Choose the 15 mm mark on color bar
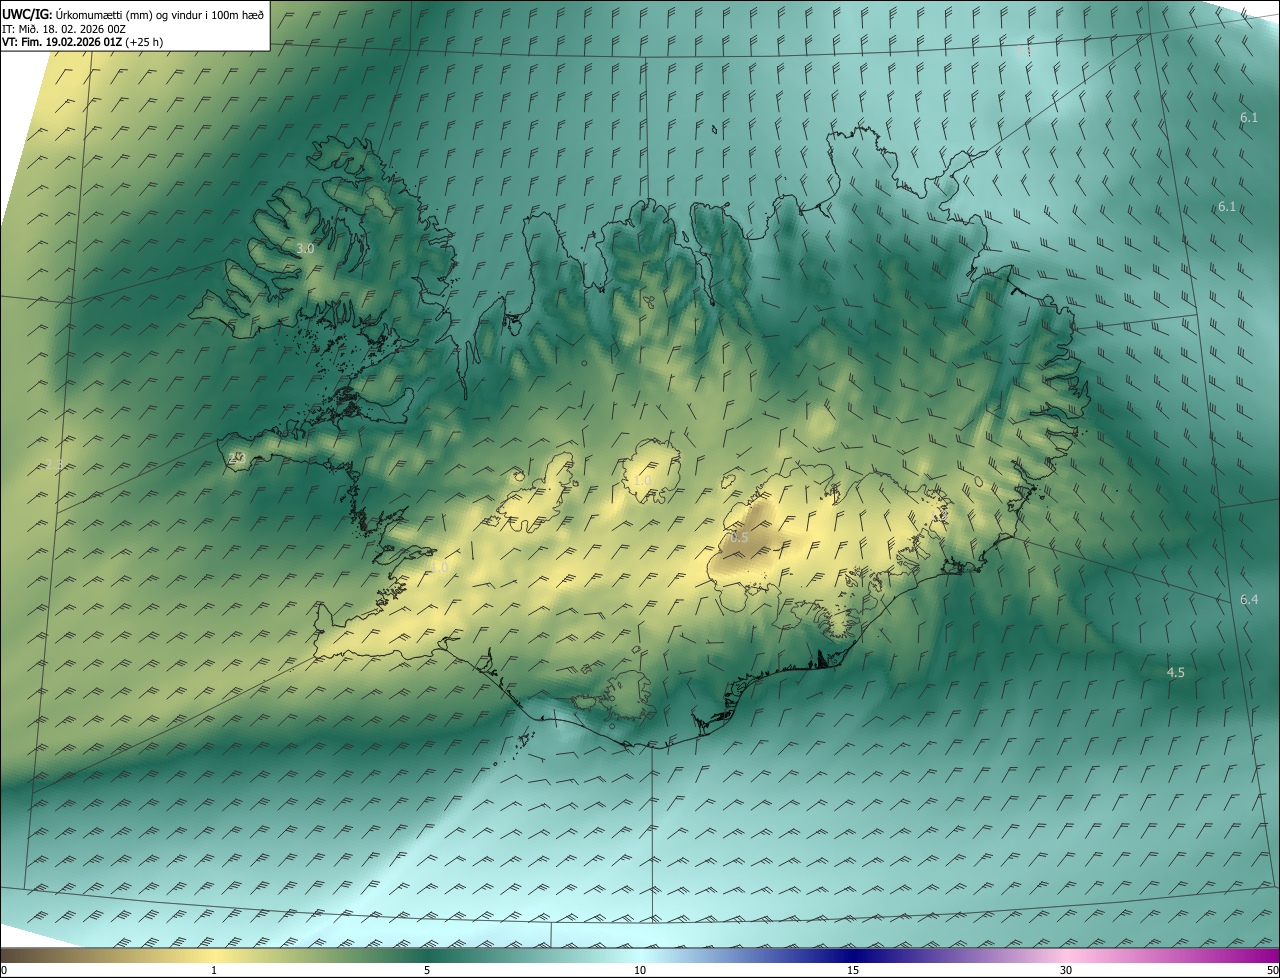Image resolution: width=1280 pixels, height=978 pixels. click(x=853, y=971)
